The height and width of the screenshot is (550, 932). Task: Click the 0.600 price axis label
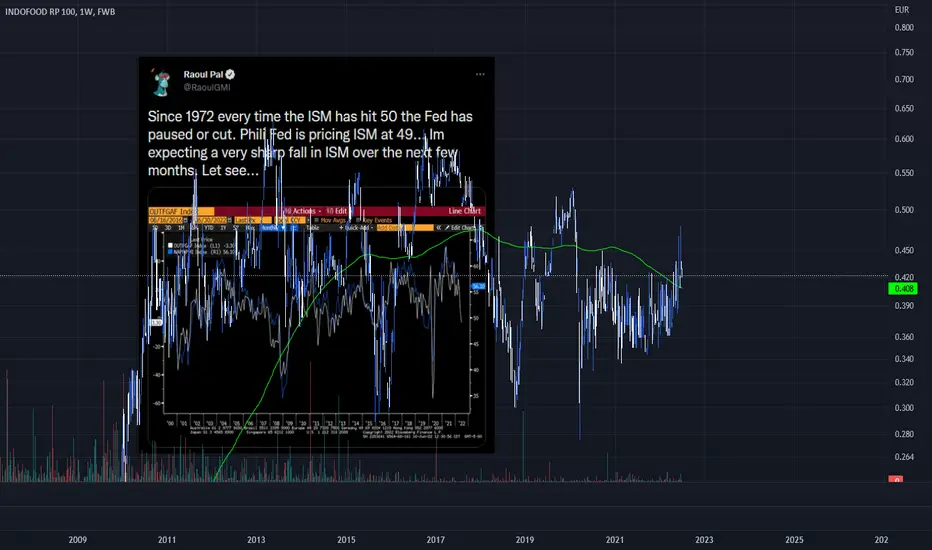point(904,139)
